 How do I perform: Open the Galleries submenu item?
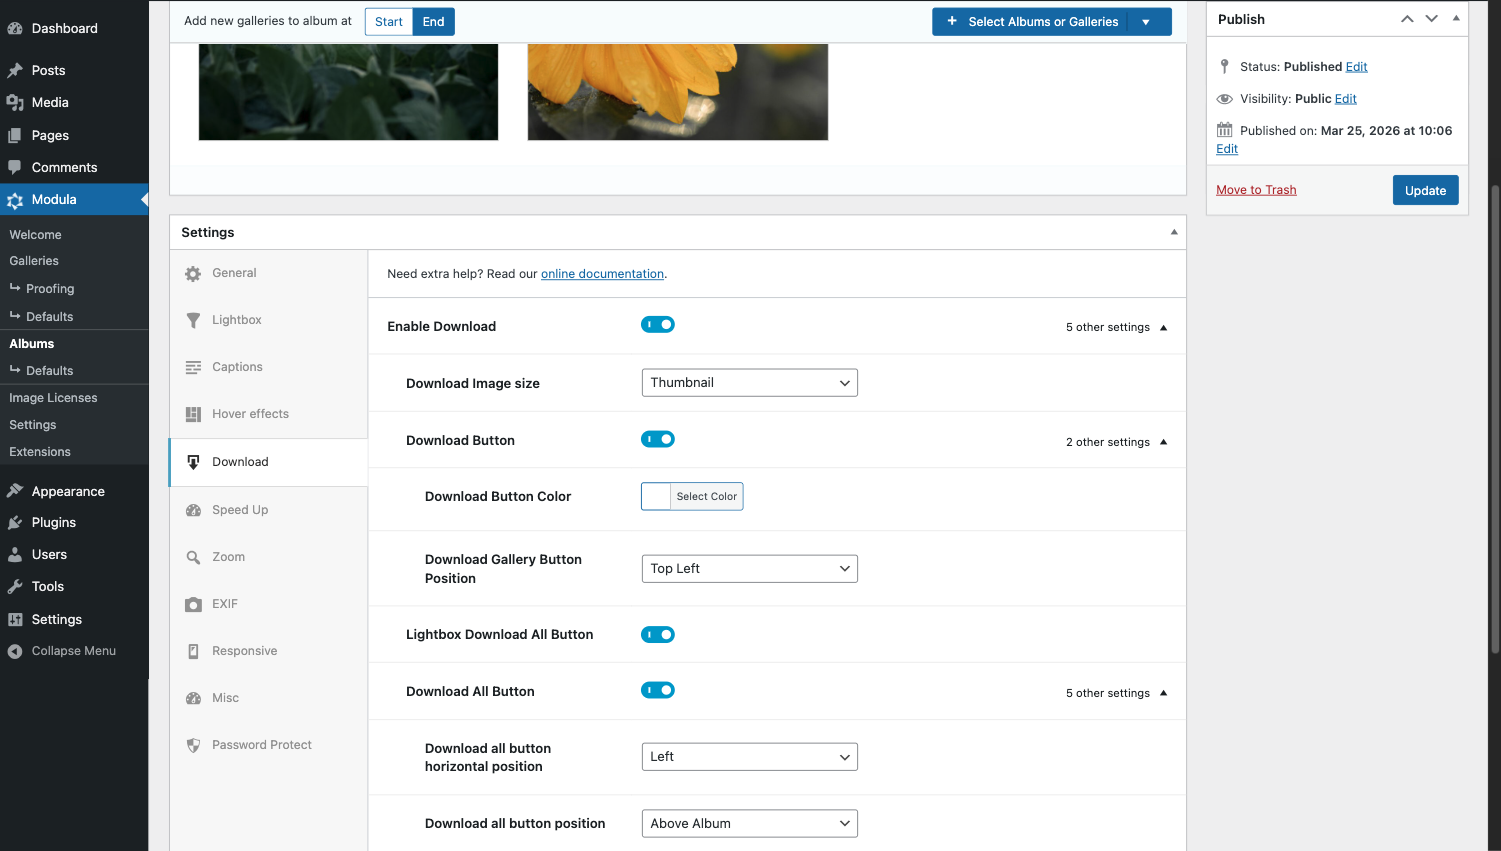click(x=34, y=261)
